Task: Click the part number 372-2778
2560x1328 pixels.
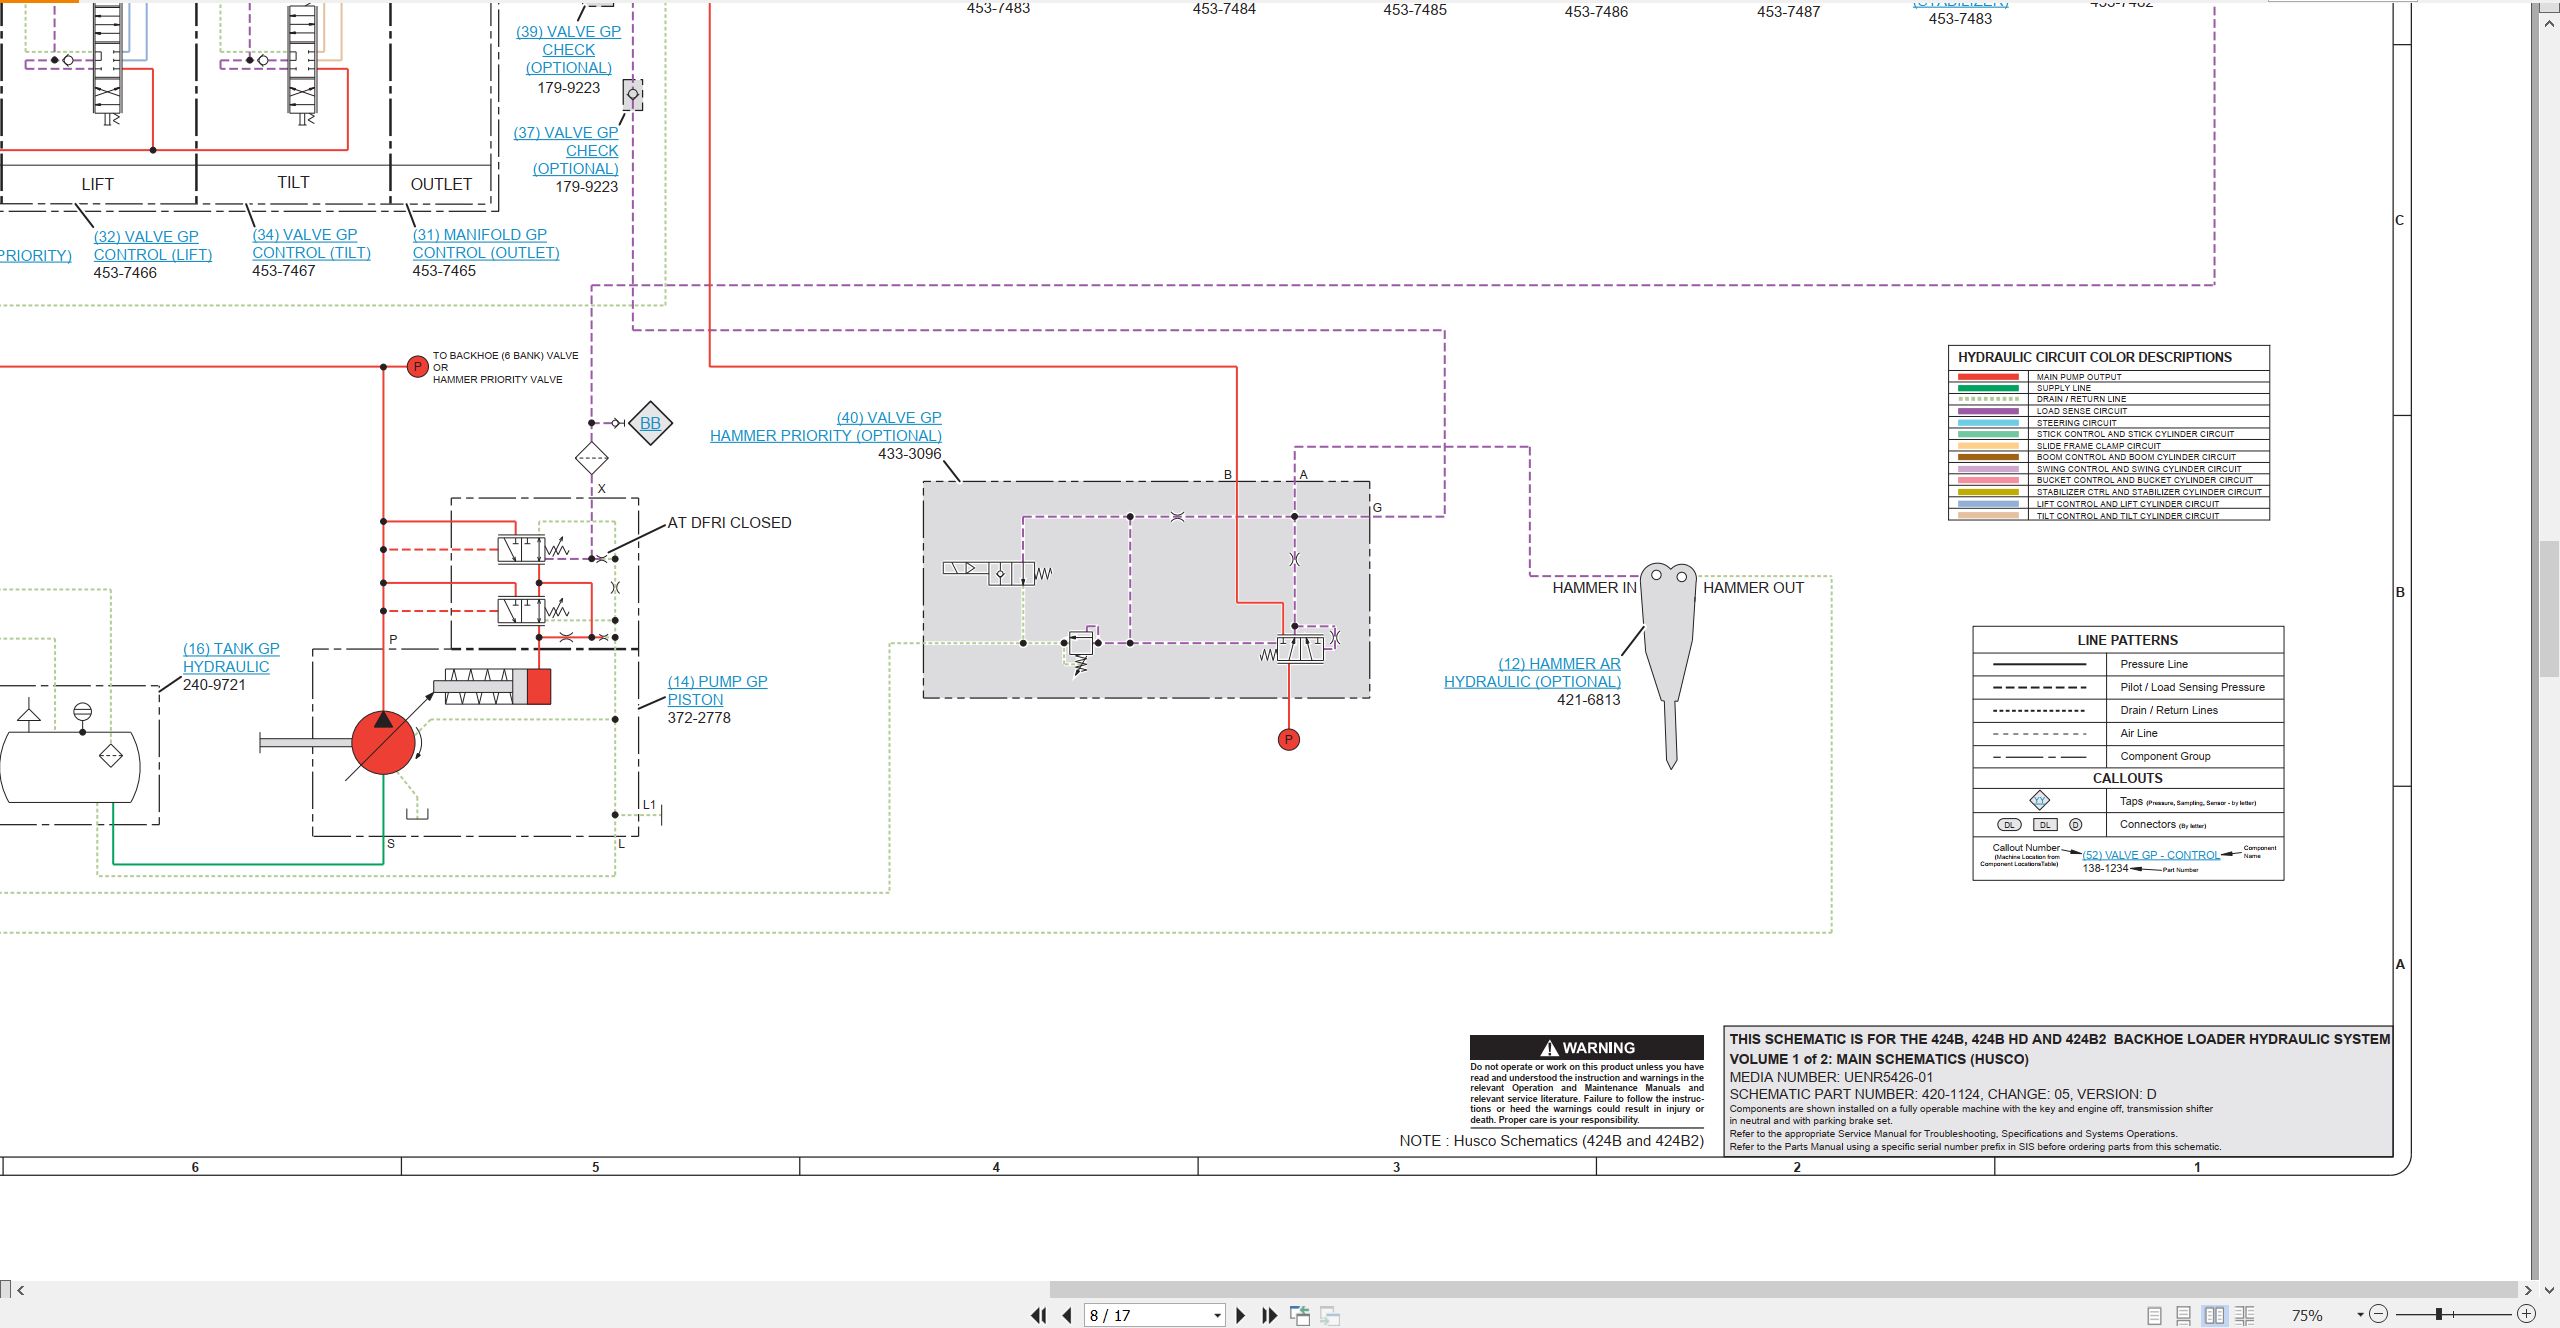Action: (x=699, y=718)
